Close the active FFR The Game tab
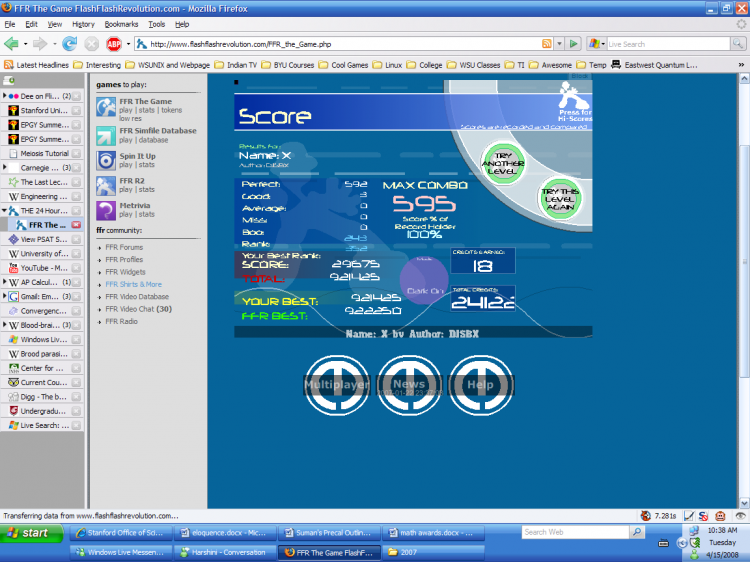The width and height of the screenshot is (750, 562). pyautogui.click(x=76, y=225)
